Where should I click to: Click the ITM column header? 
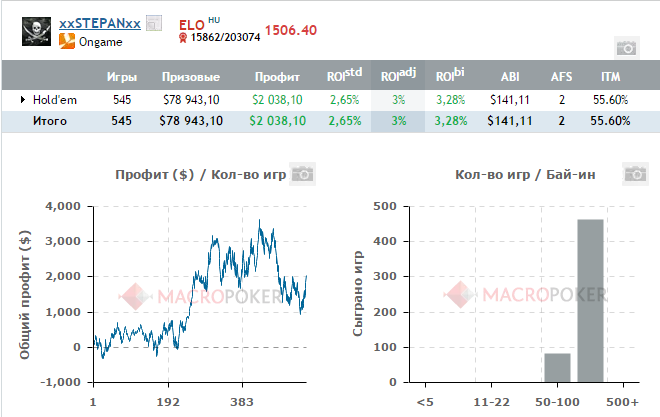(610, 77)
